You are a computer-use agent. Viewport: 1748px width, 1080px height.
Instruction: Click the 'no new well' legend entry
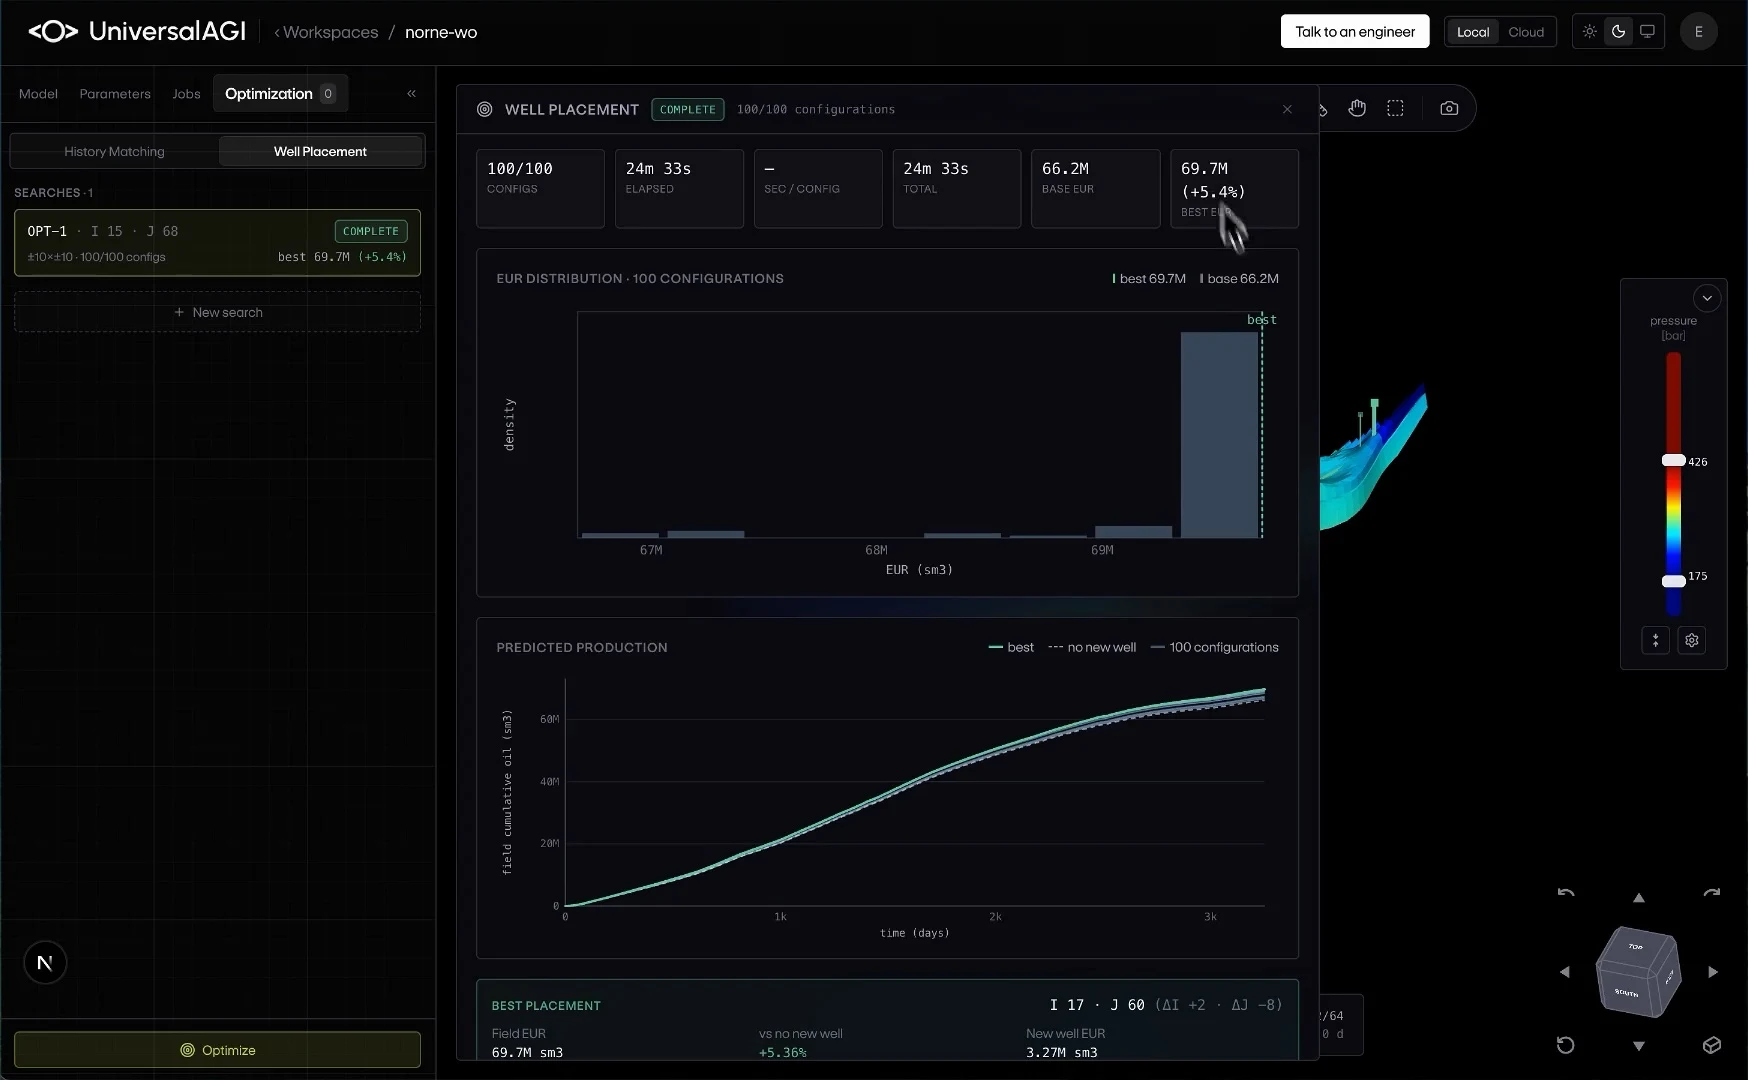click(x=1092, y=647)
